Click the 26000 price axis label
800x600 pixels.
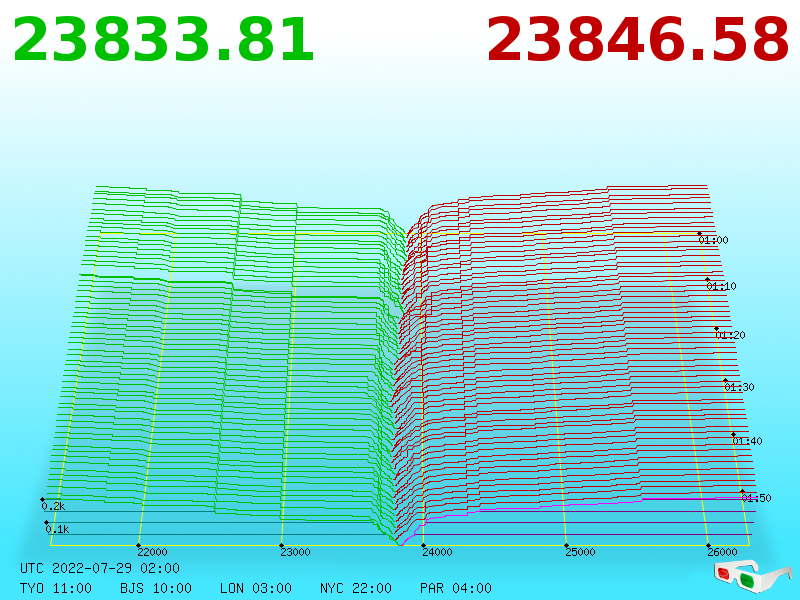(722, 552)
